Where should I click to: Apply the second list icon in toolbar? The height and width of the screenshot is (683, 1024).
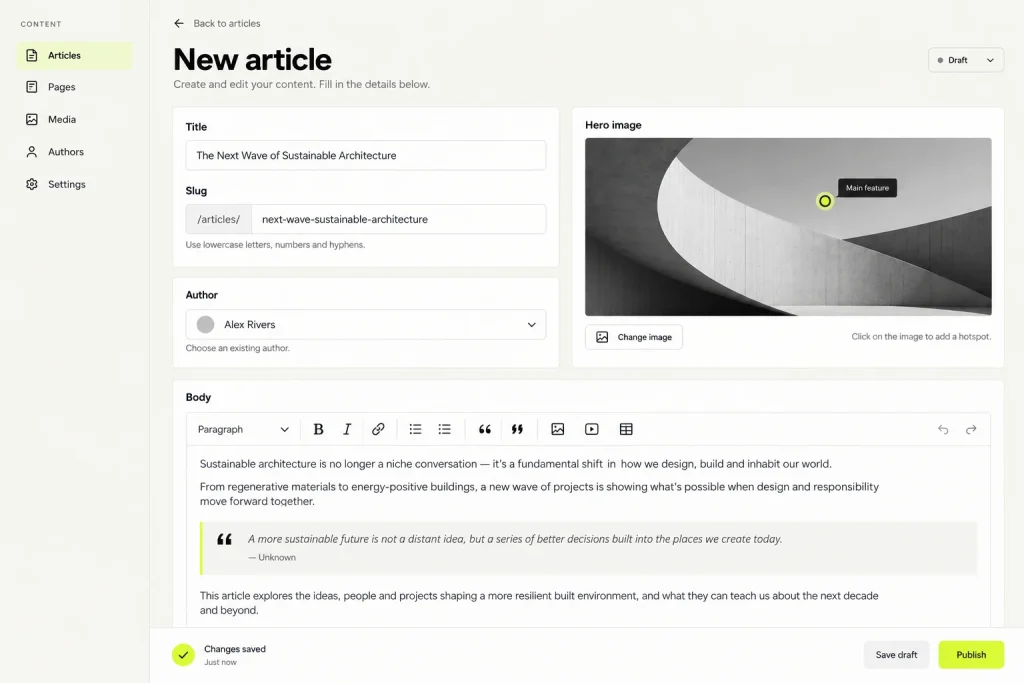445,429
